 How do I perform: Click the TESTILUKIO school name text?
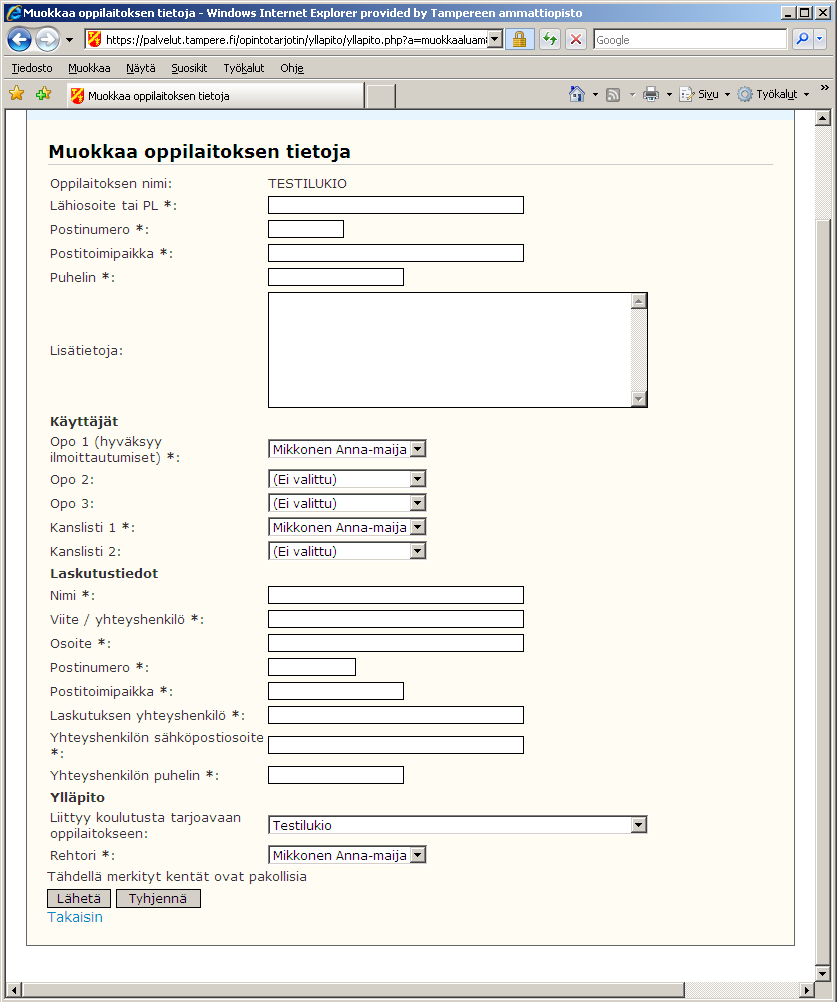307,183
